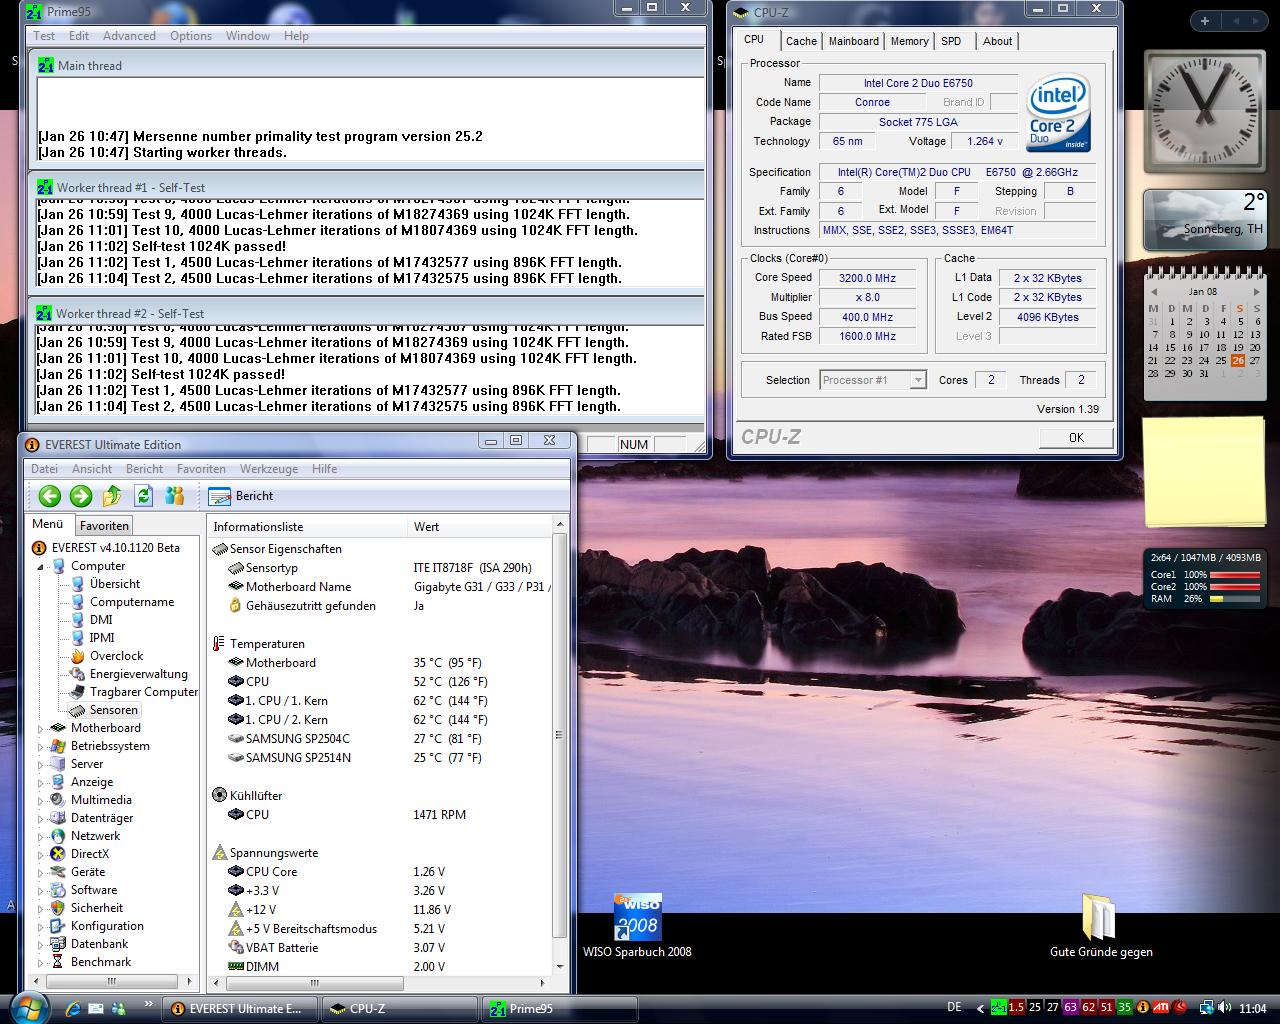Viewport: 1280px width, 1024px height.
Task: Click the yellow sticky note gadget
Action: pos(1206,472)
